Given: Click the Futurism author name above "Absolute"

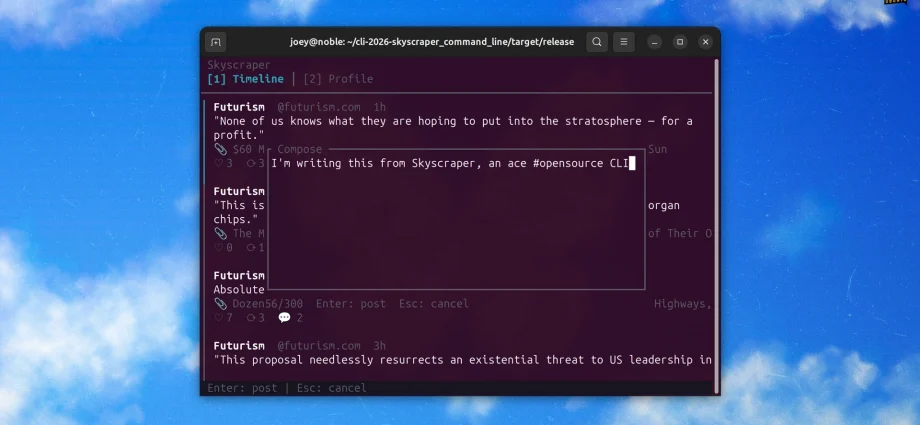Looking at the screenshot, I should click(239, 275).
